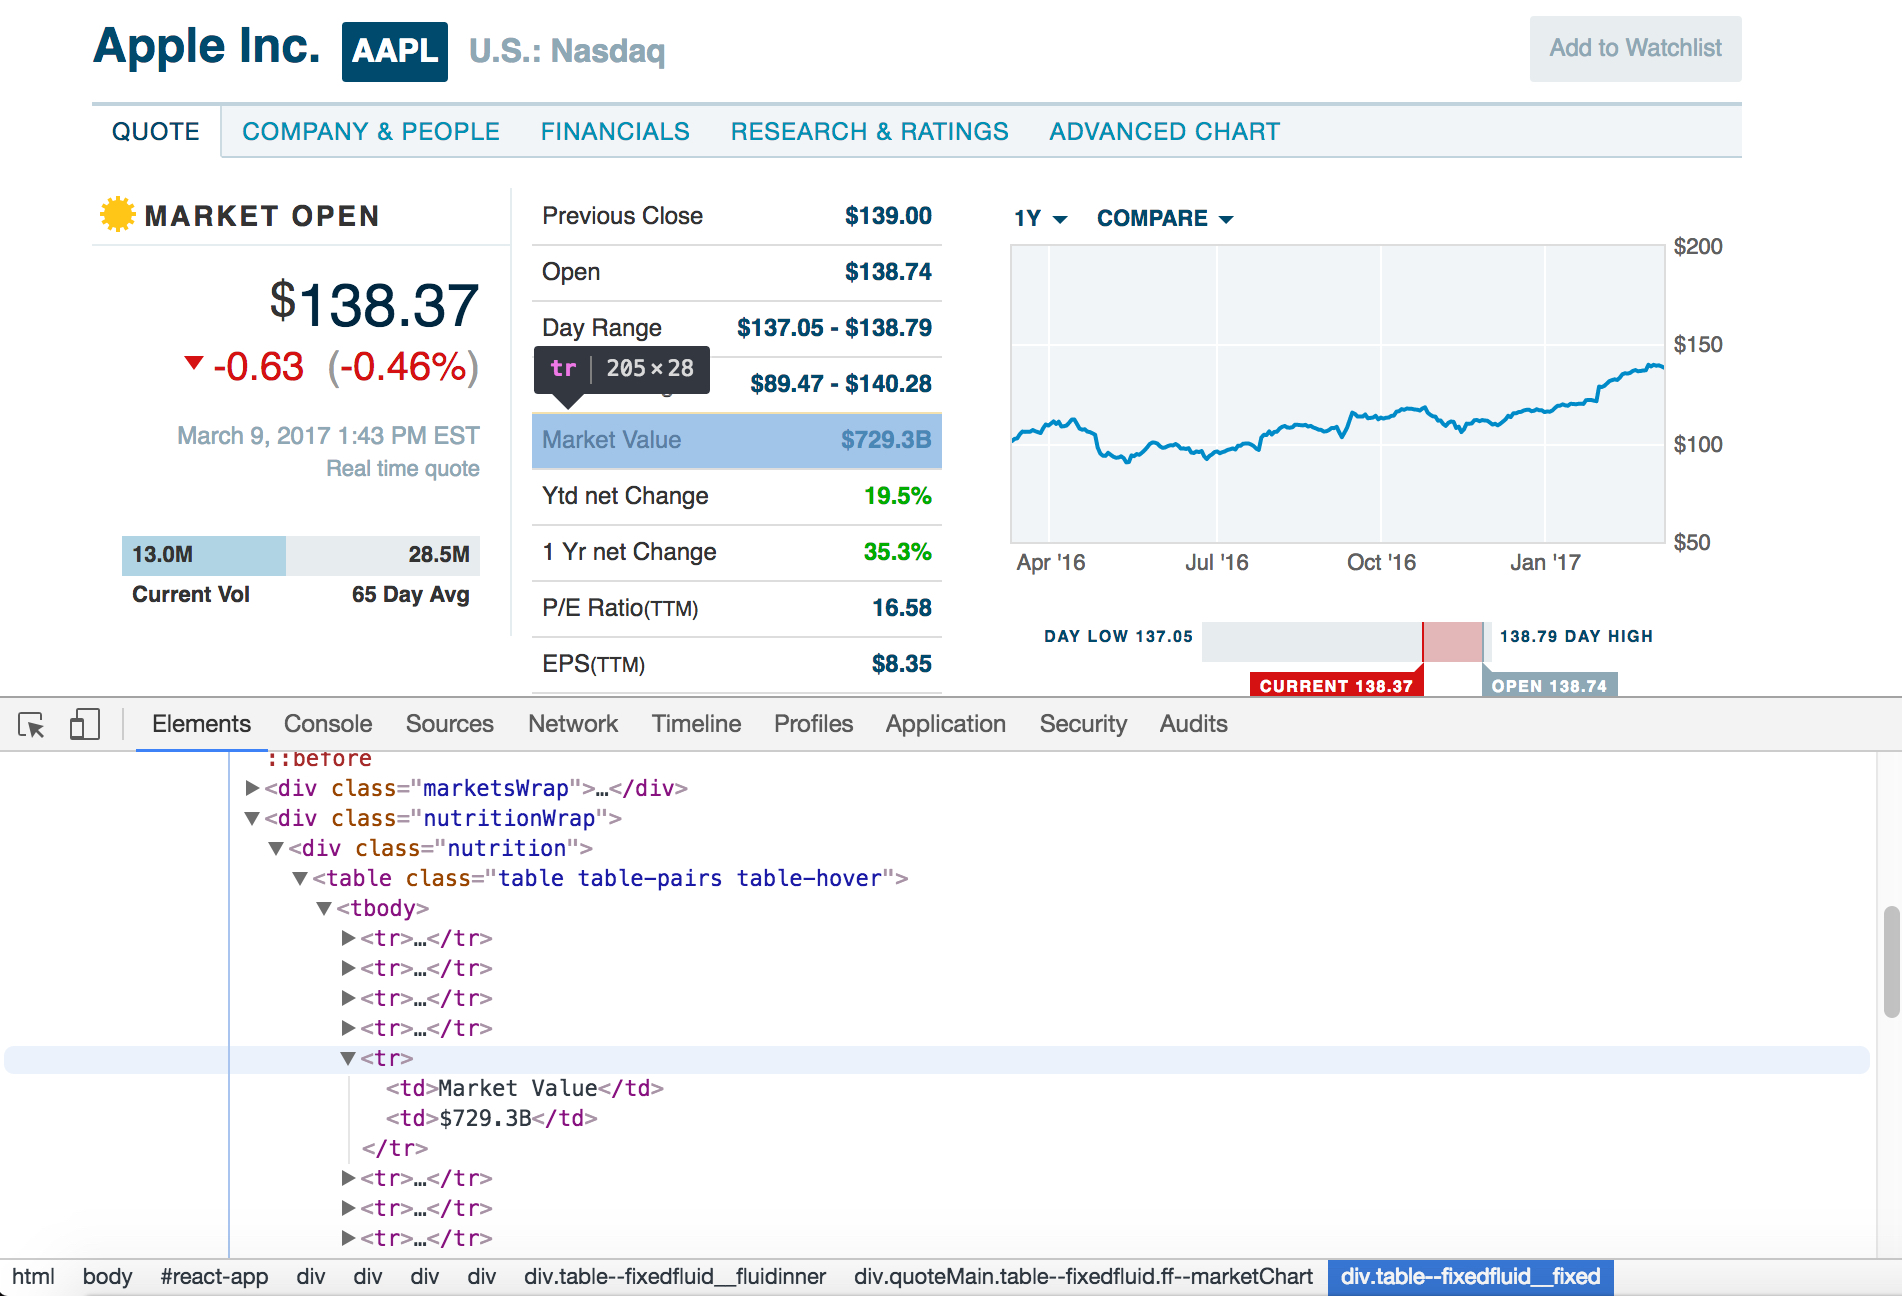Open the COMPARE dropdown
The height and width of the screenshot is (1296, 1902).
coord(1165,218)
